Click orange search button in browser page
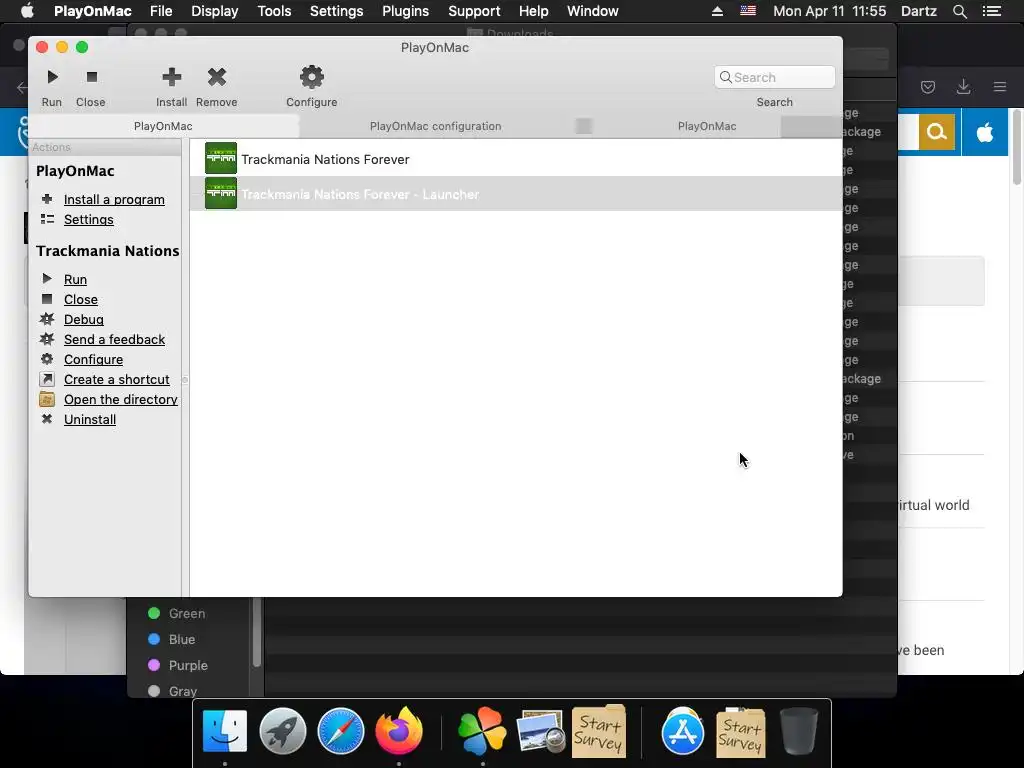 [x=936, y=133]
